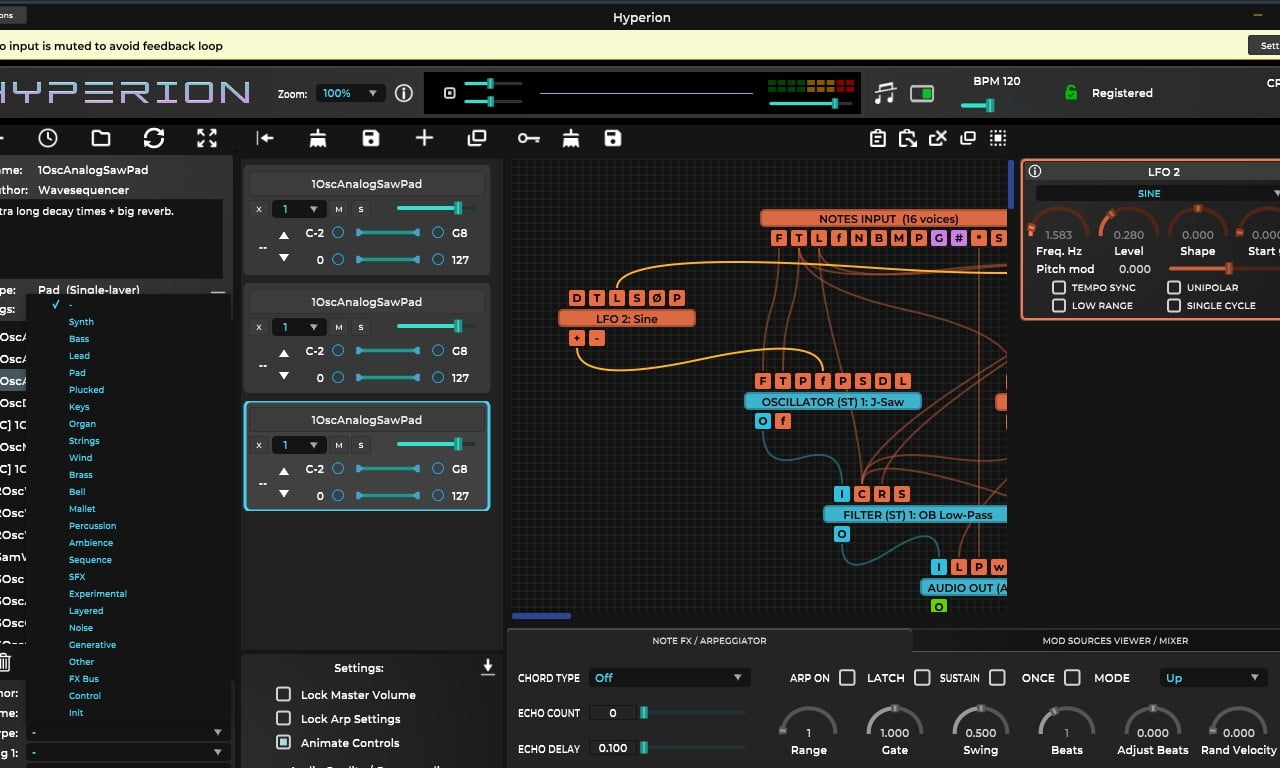Switch to NOTE FX / ARPEGGIATOR tab

tap(709, 640)
